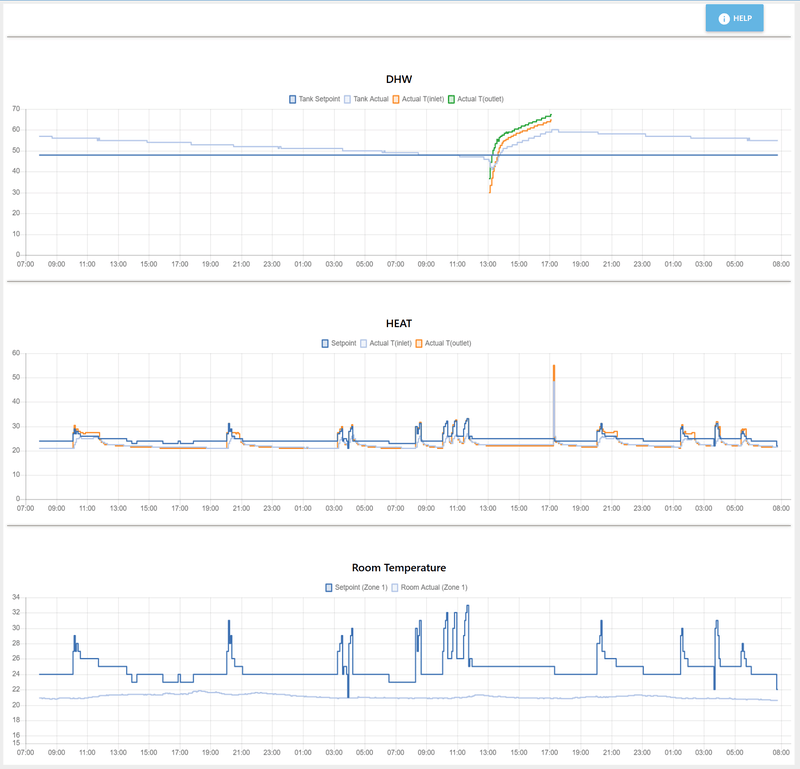The width and height of the screenshot is (800, 769).
Task: Toggle Setpoint (Zone 1) legend item
Action: click(357, 588)
